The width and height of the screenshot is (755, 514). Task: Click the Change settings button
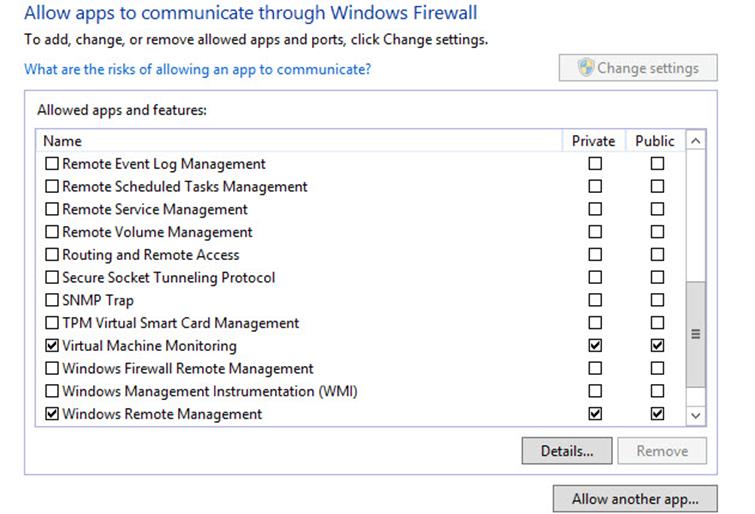(x=638, y=67)
